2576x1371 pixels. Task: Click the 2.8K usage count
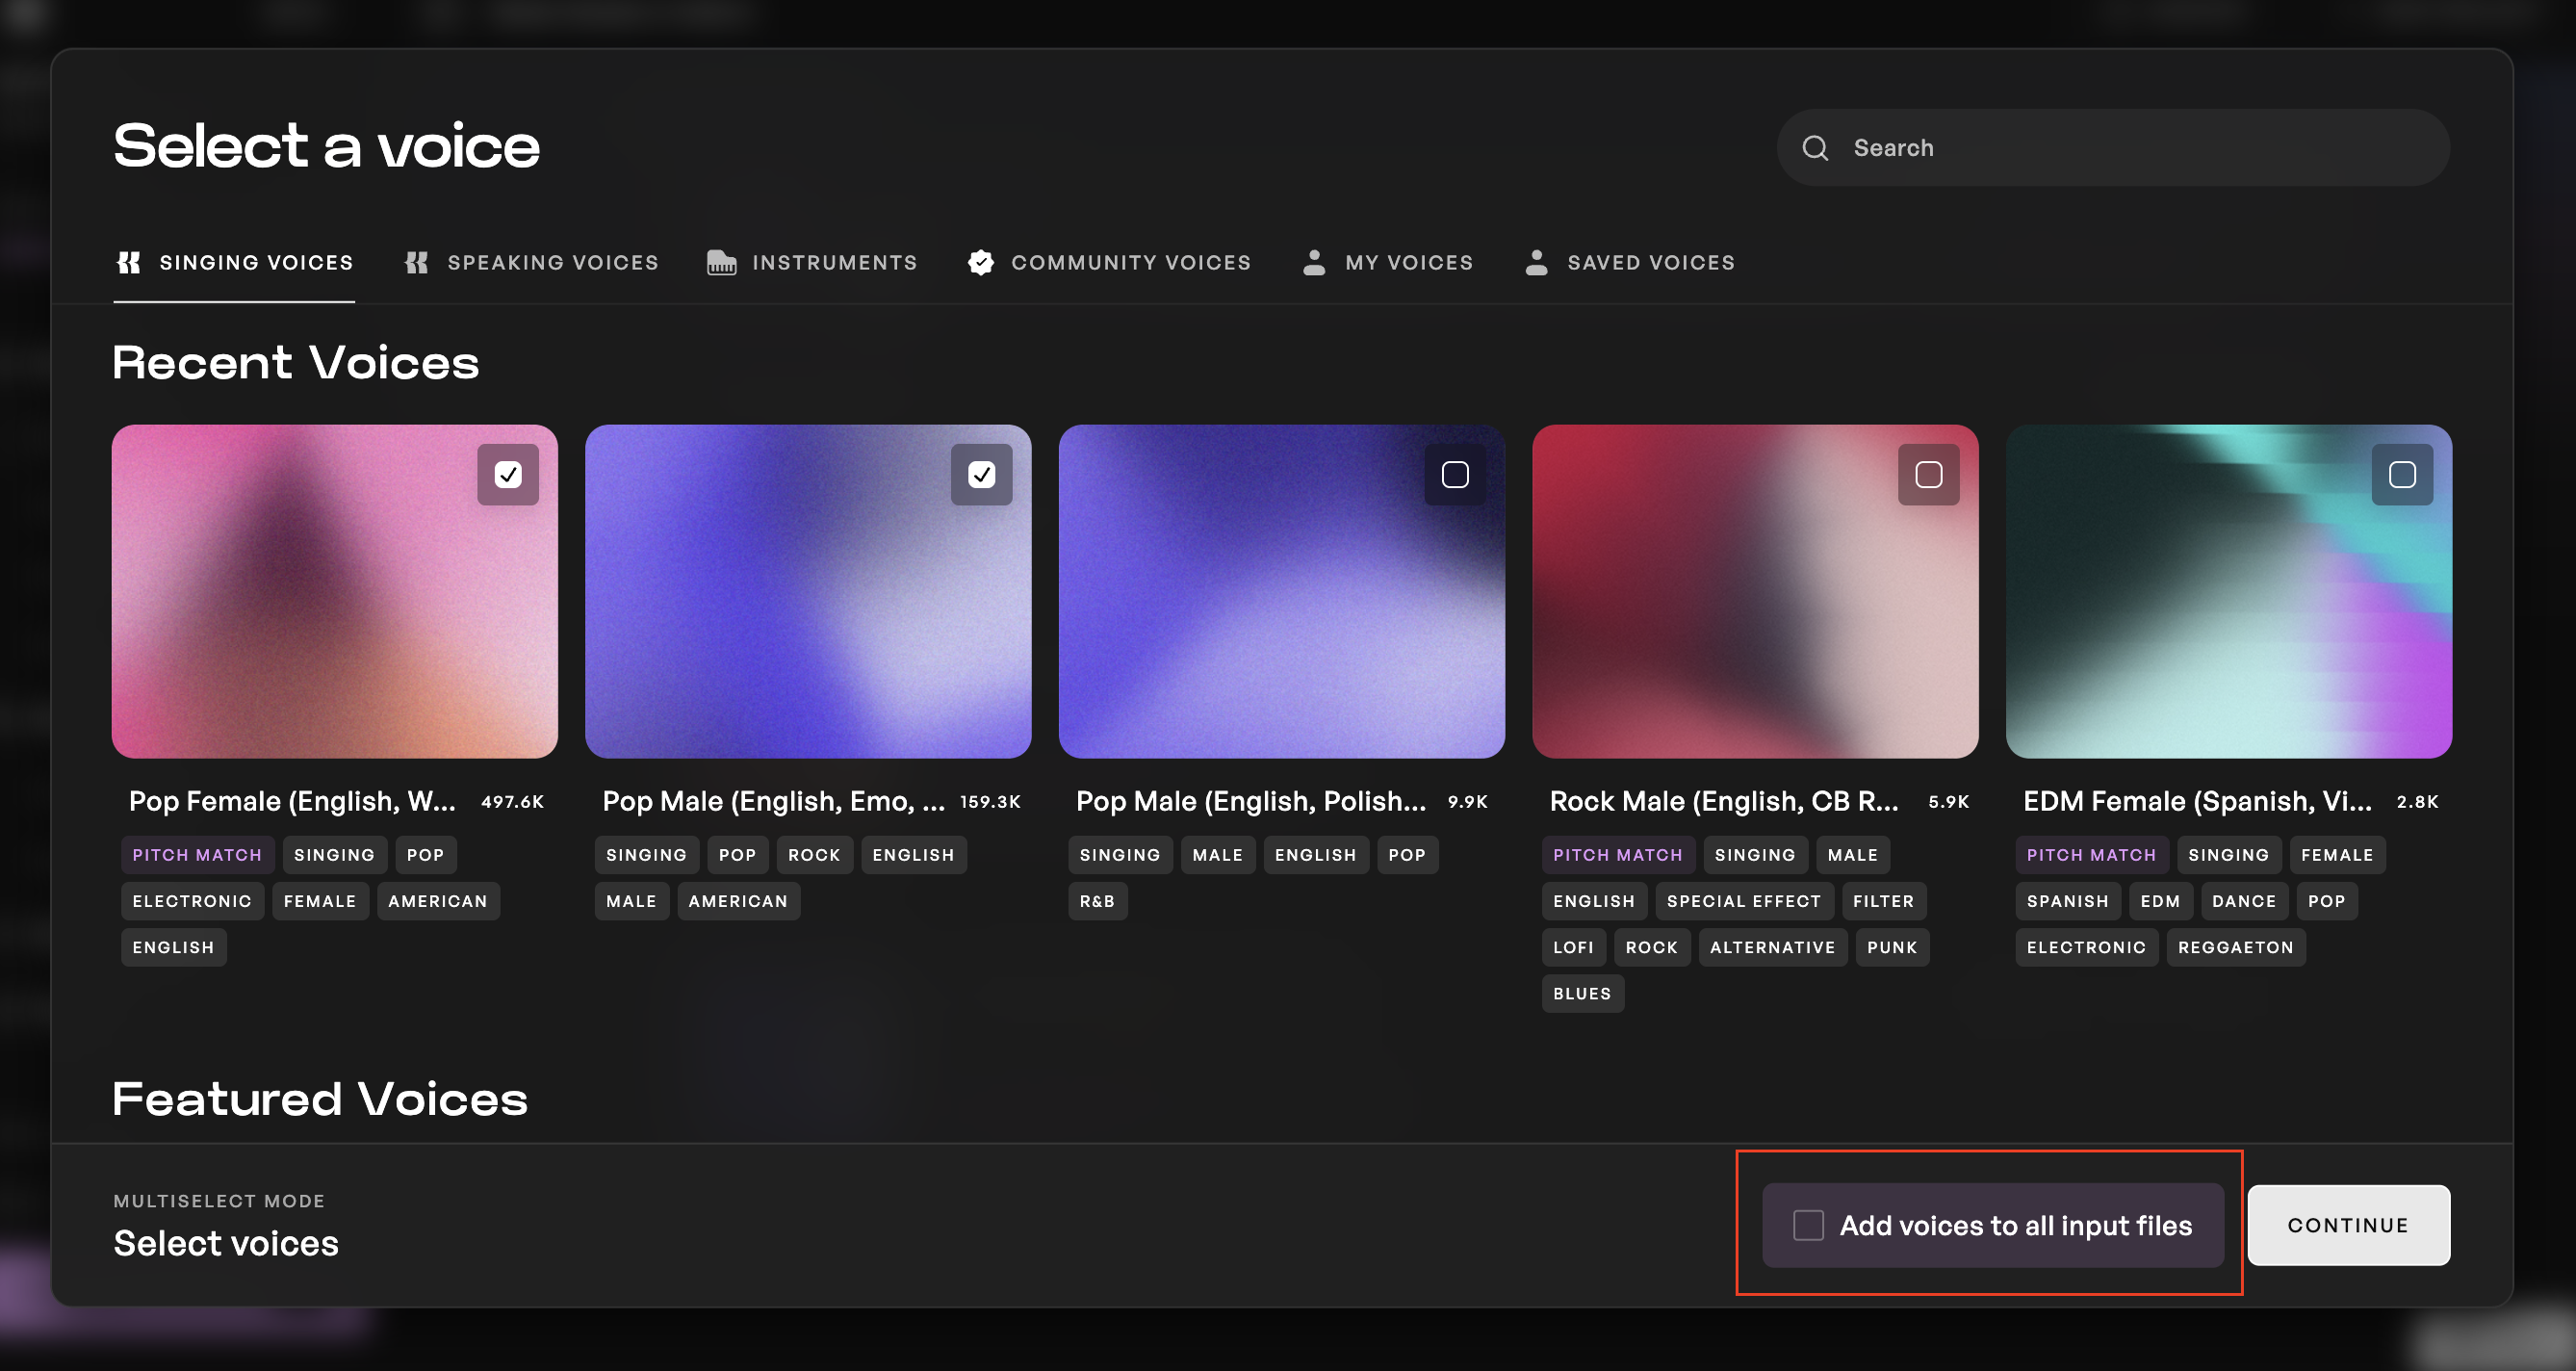(x=2418, y=802)
